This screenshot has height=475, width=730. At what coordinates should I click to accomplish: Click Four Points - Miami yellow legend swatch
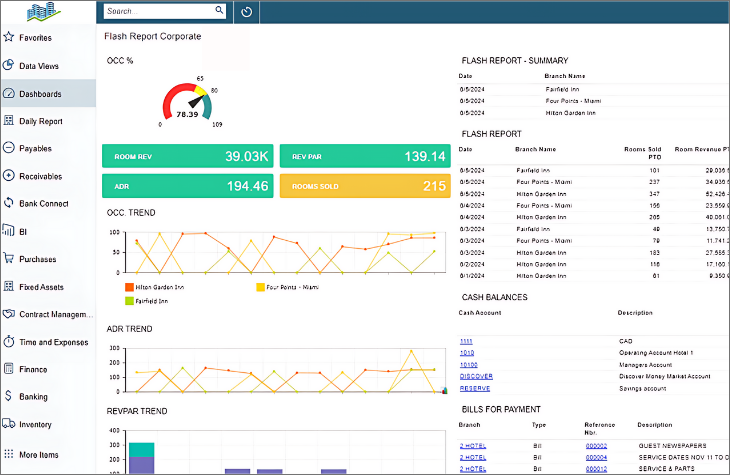point(260,287)
